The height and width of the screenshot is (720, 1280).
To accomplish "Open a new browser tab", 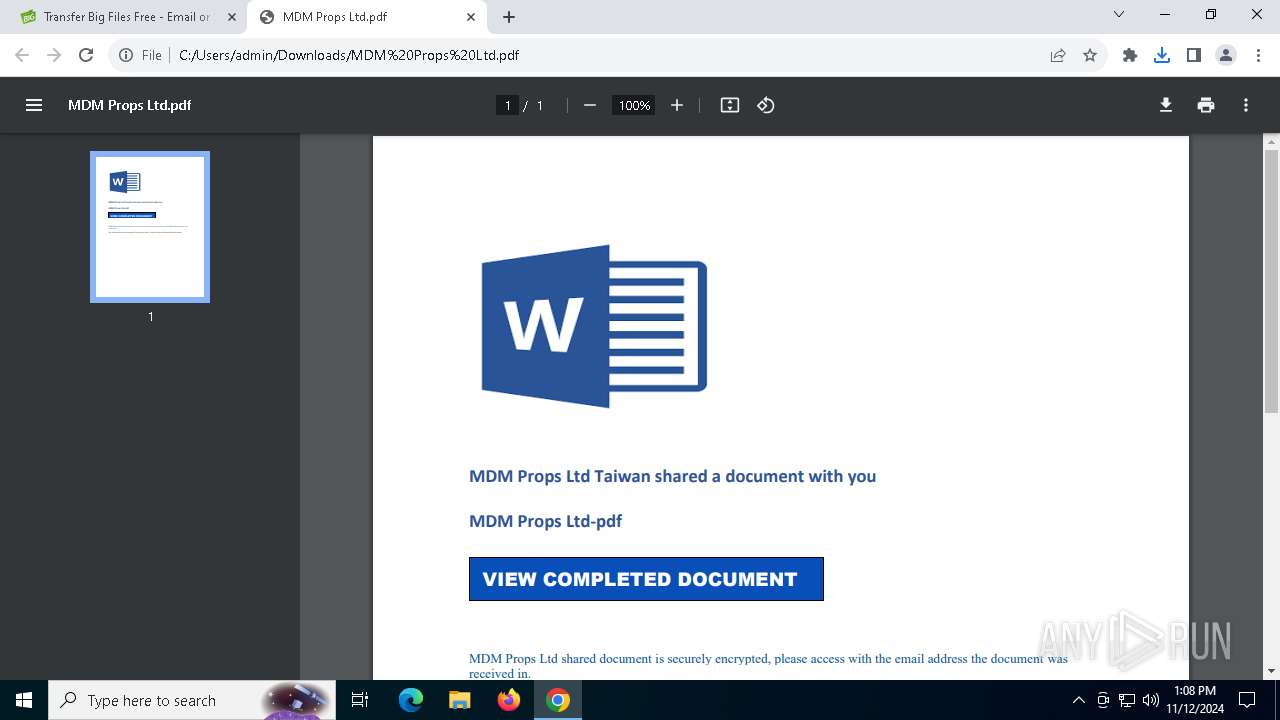I will 509,17.
